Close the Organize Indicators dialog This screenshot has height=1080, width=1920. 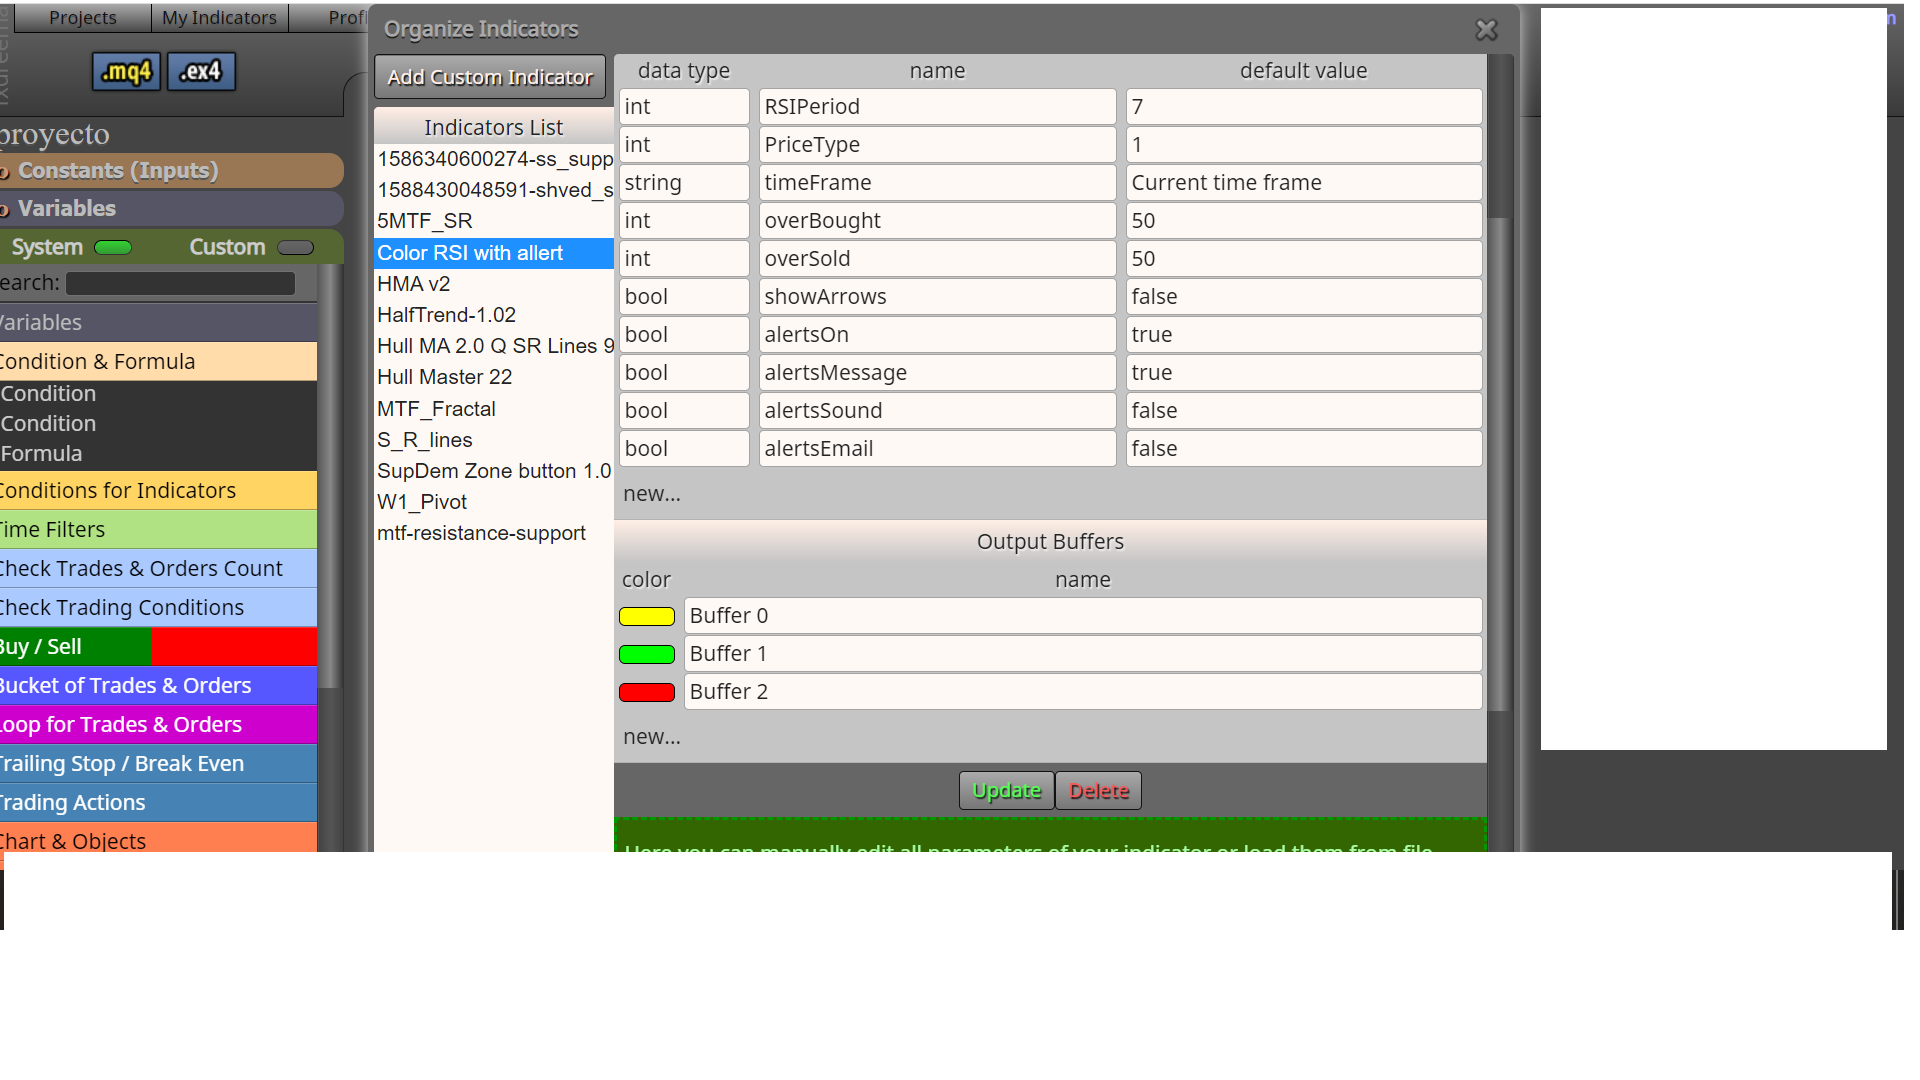tap(1486, 30)
